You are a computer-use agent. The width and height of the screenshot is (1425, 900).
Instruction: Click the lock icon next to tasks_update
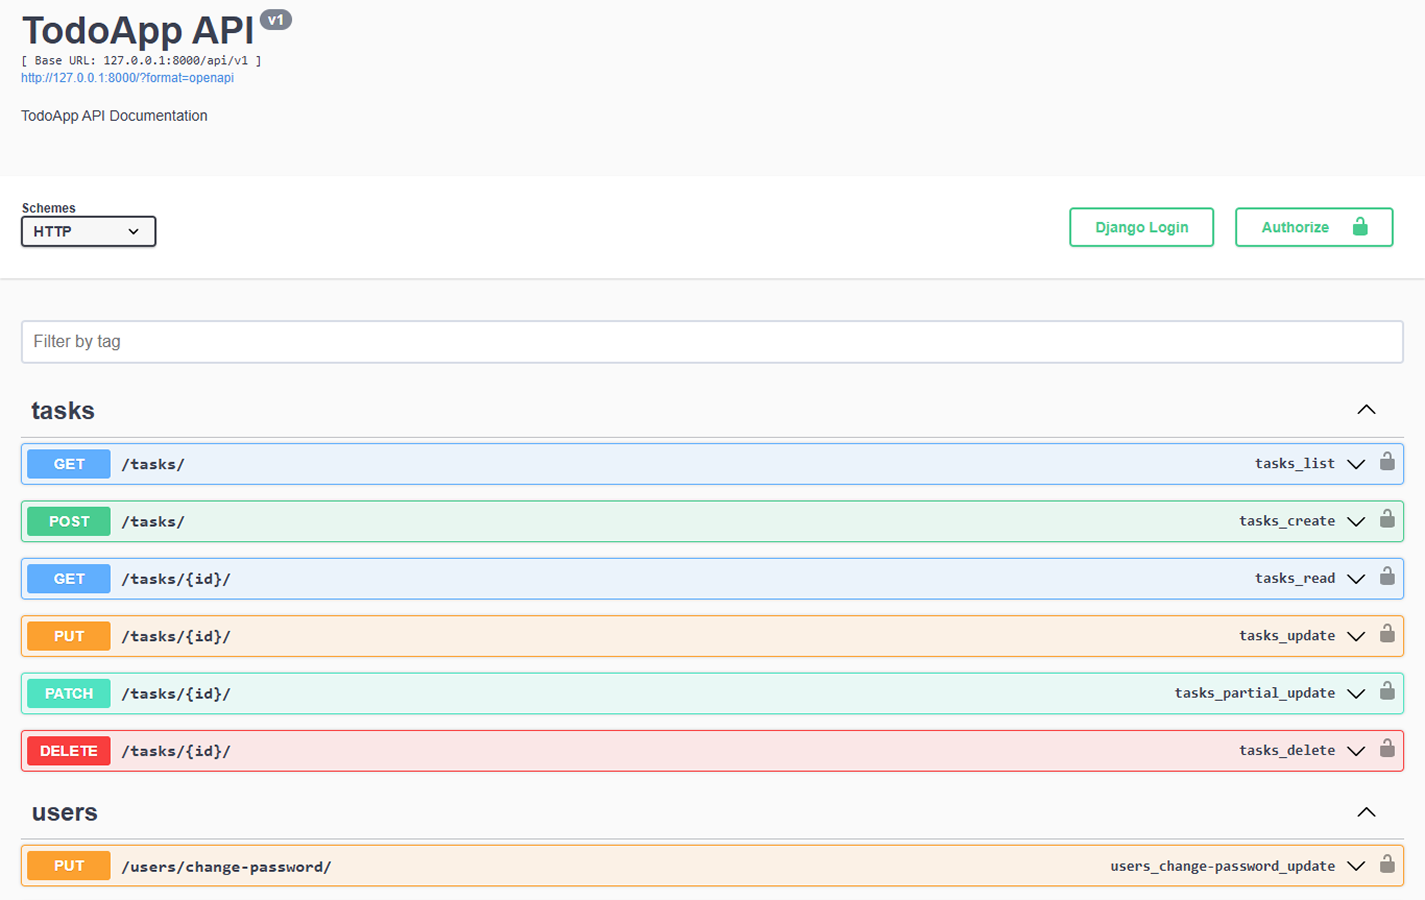(x=1387, y=635)
